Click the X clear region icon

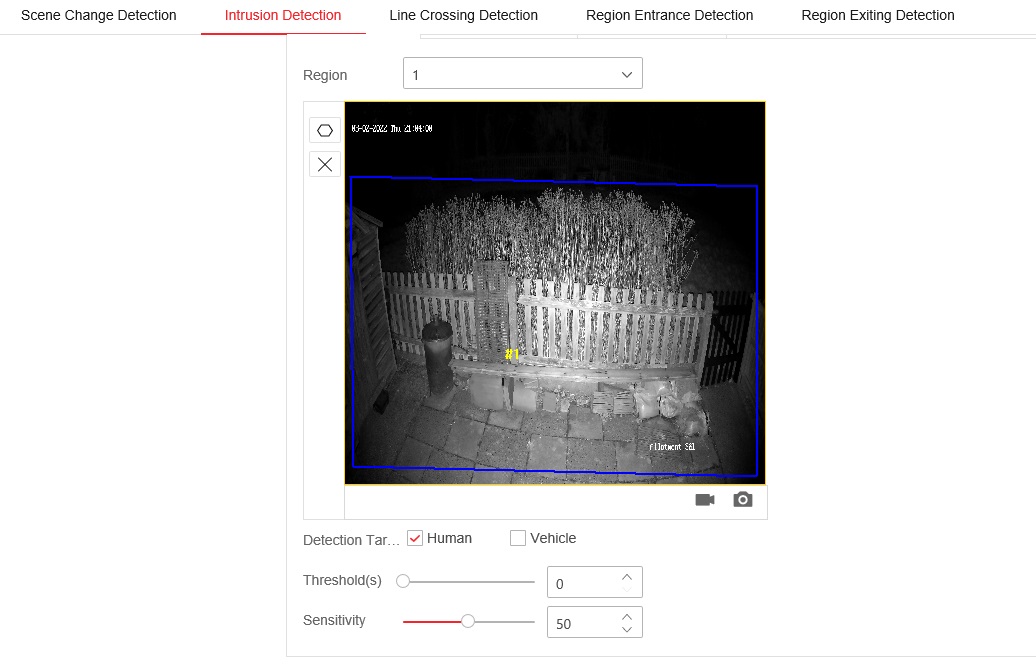pos(324,165)
